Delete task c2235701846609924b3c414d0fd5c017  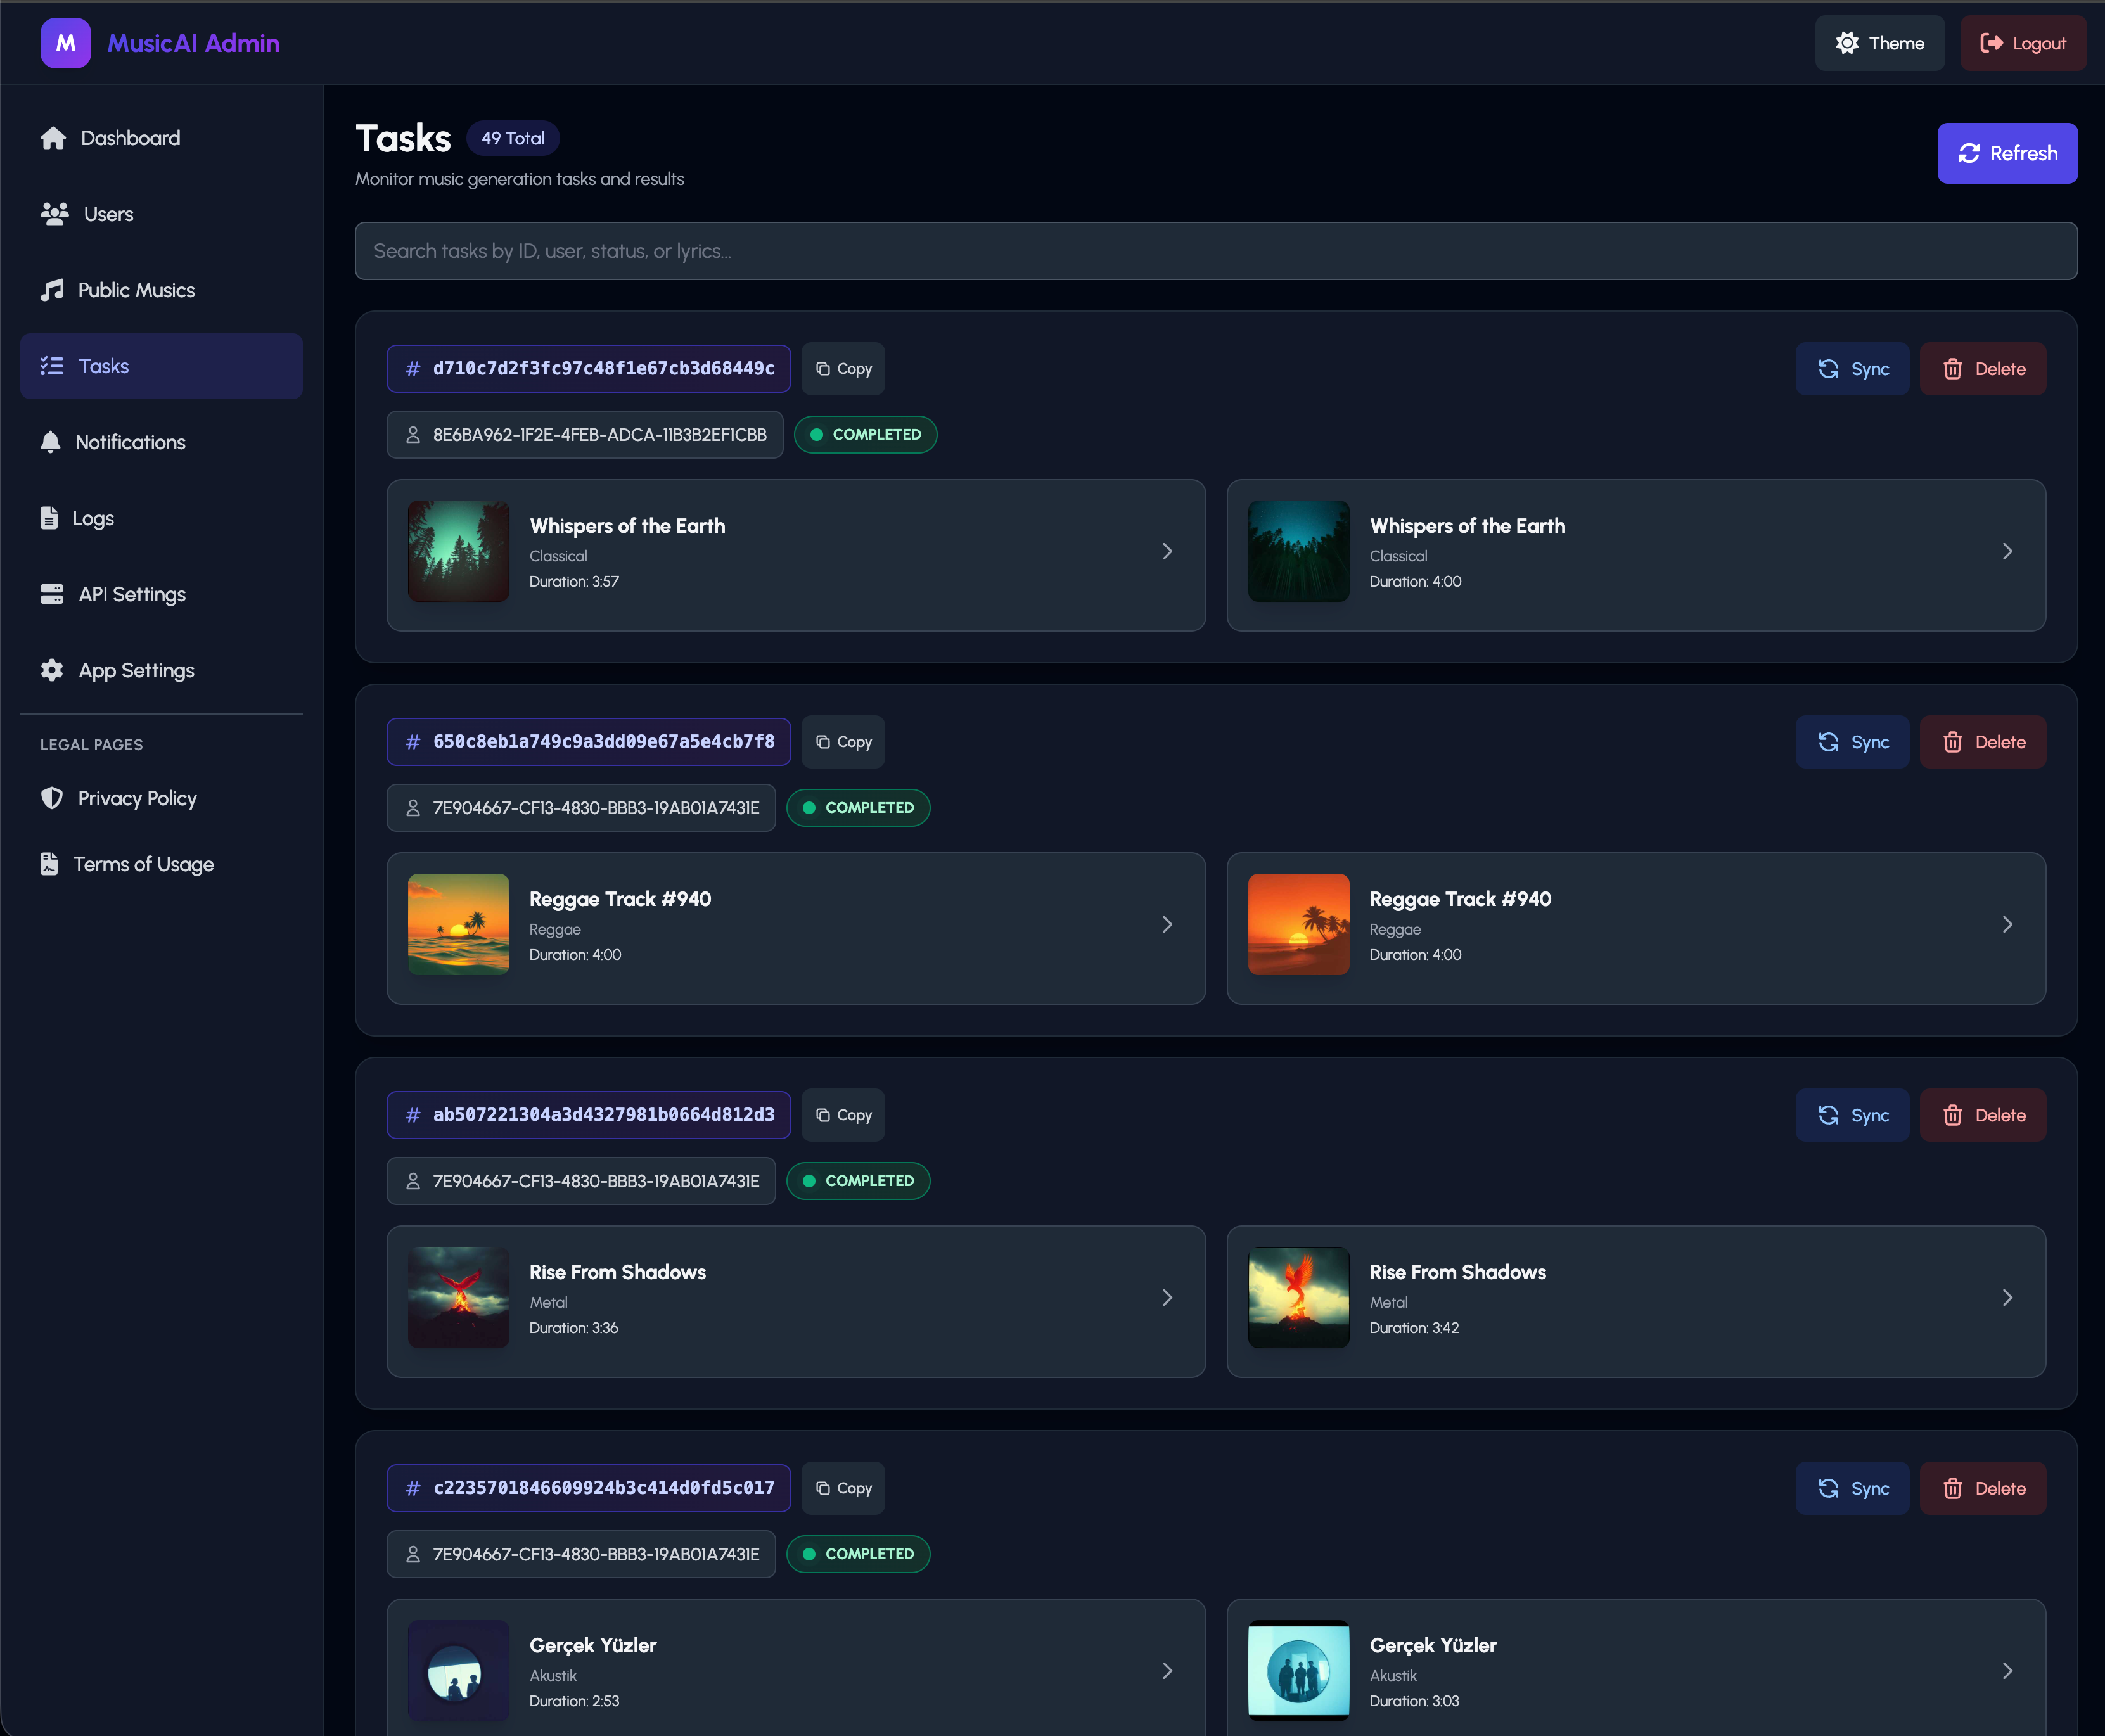(1982, 1488)
